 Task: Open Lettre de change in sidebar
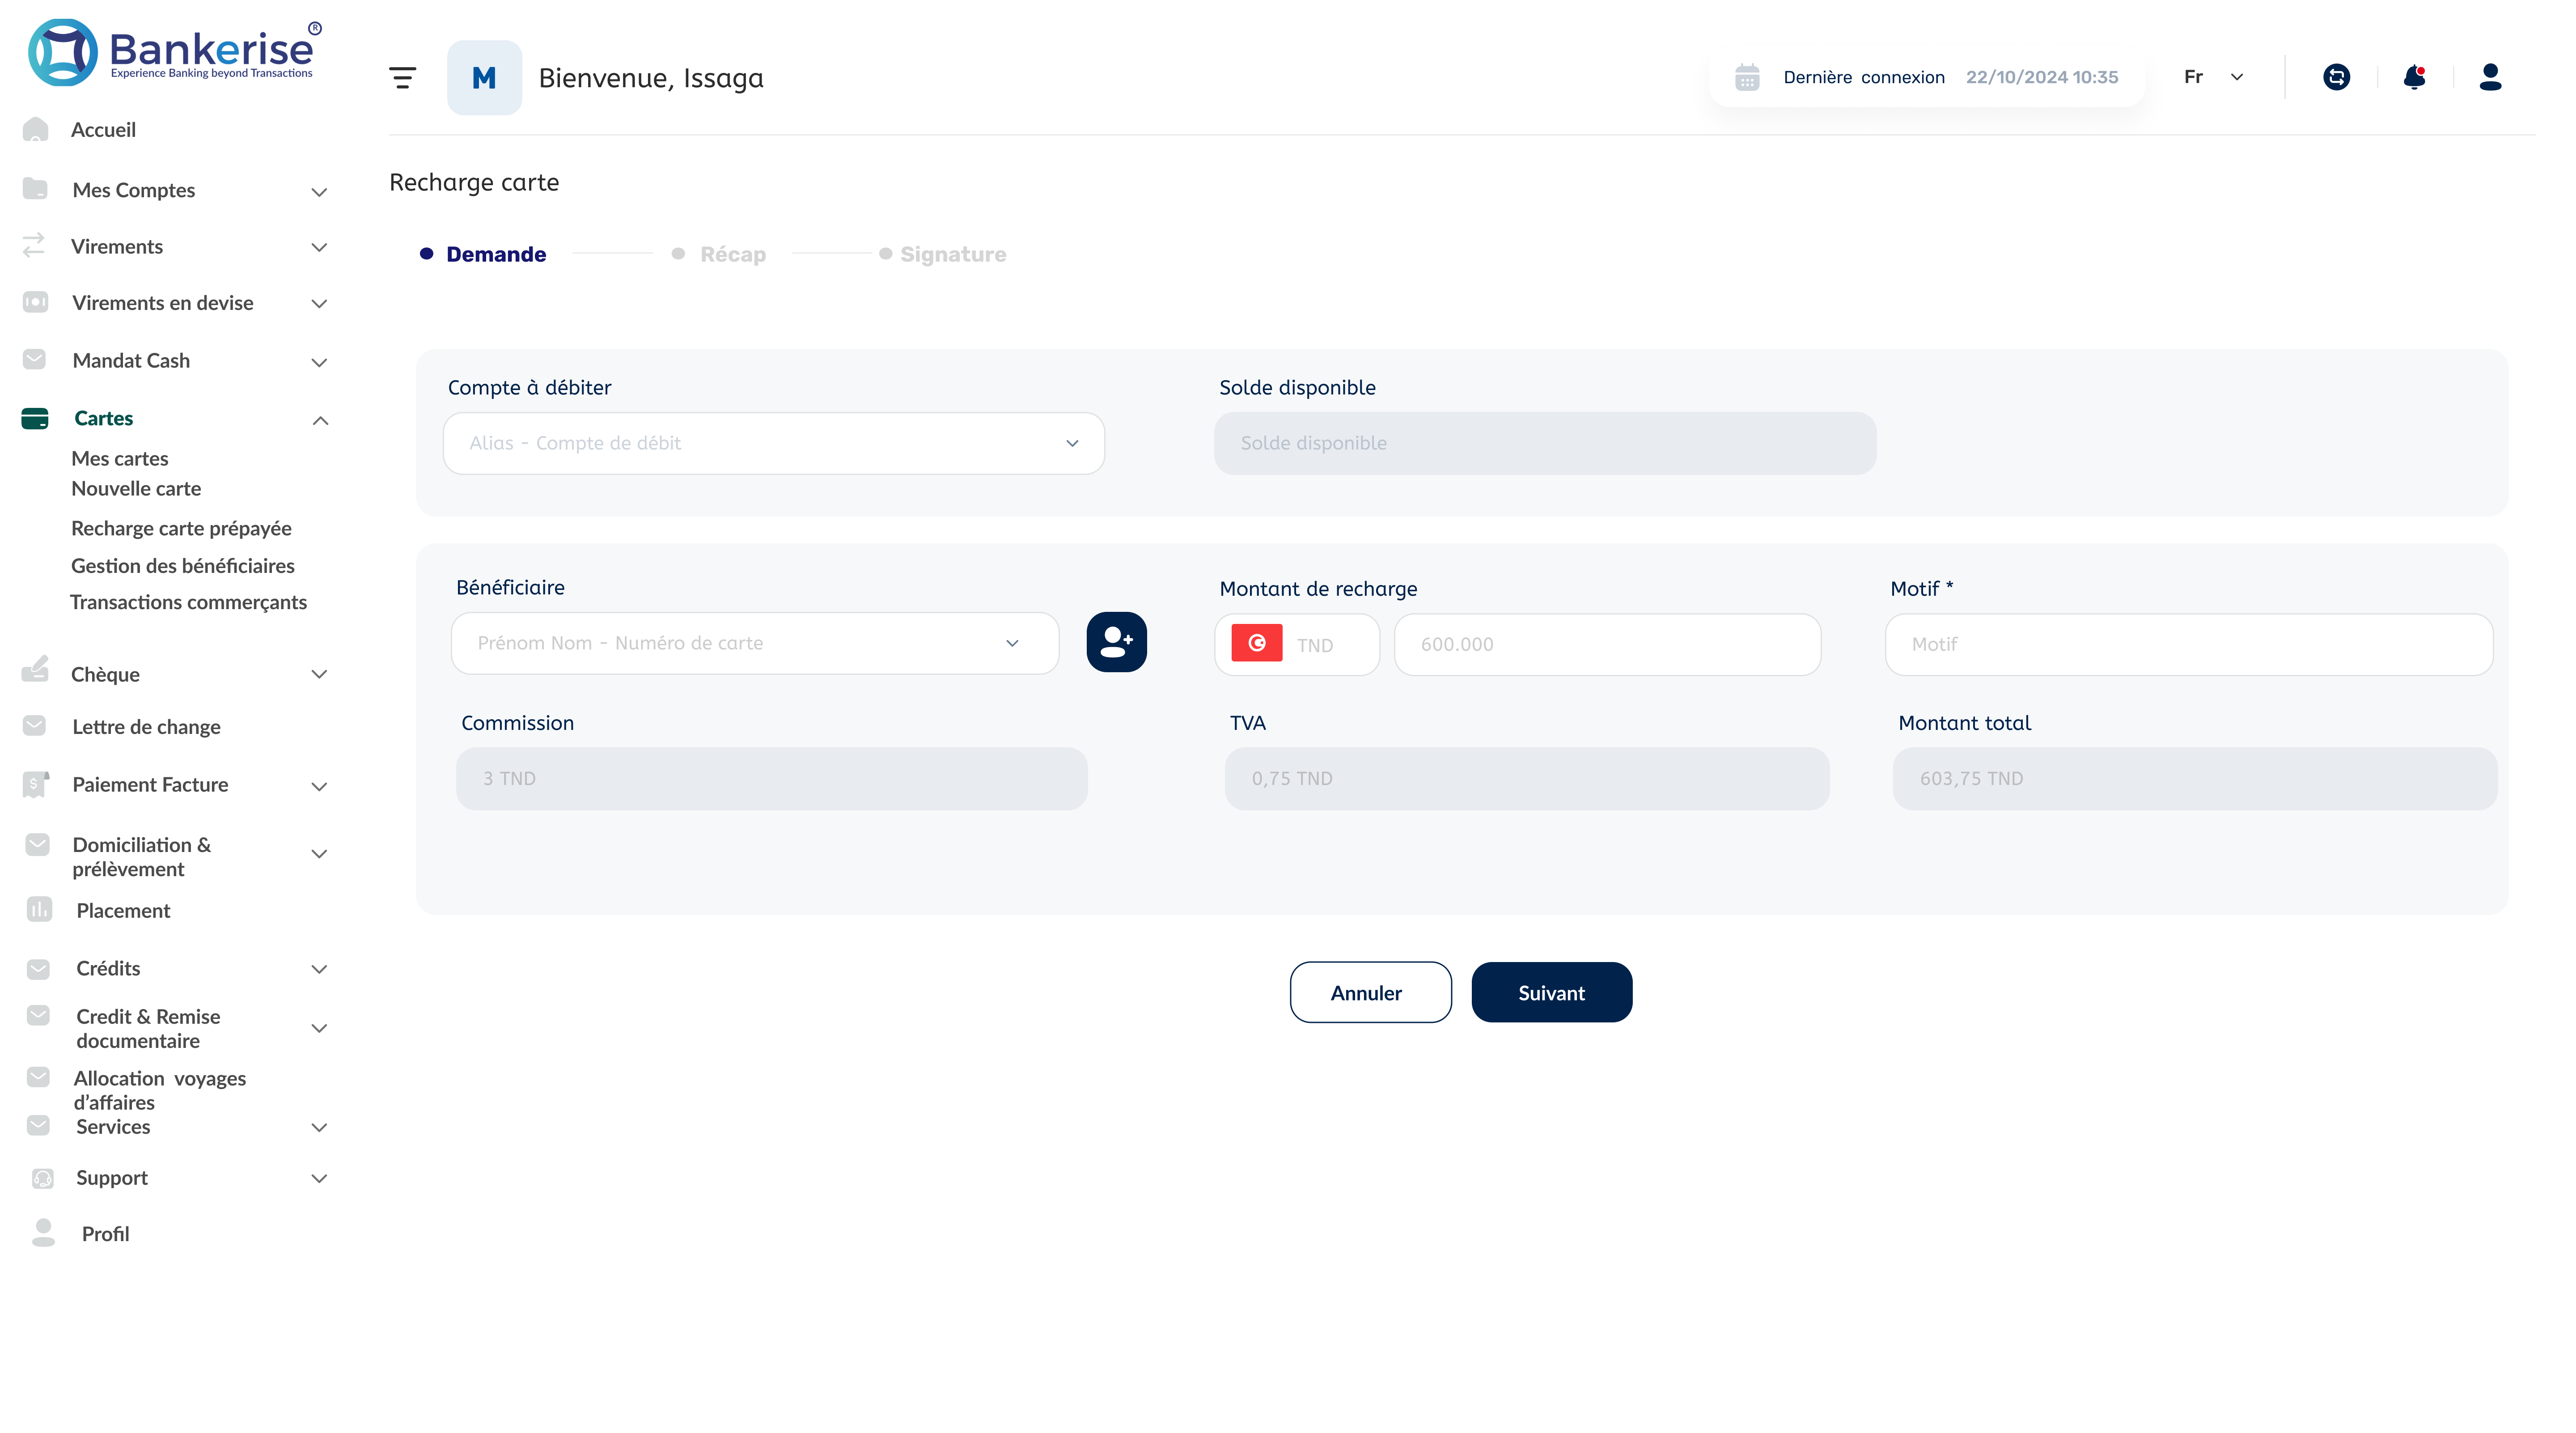146,726
